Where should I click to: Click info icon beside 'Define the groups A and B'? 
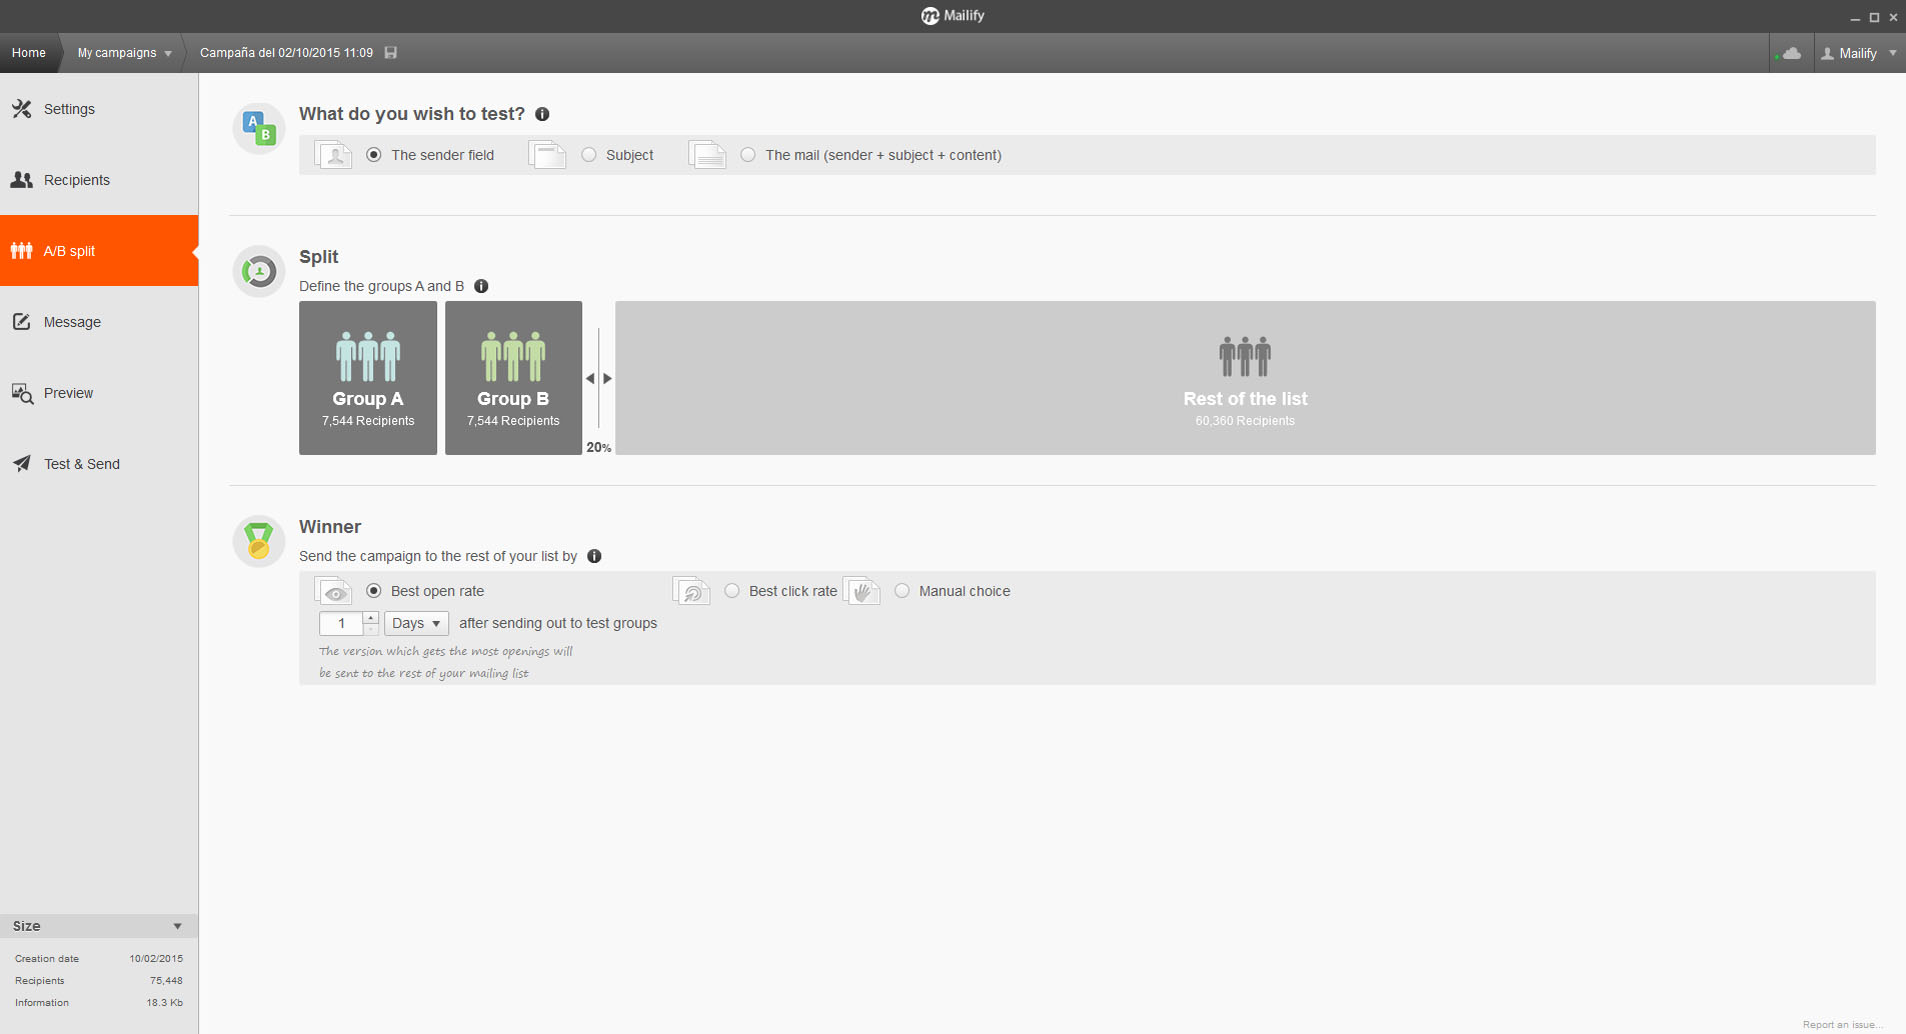coord(481,286)
